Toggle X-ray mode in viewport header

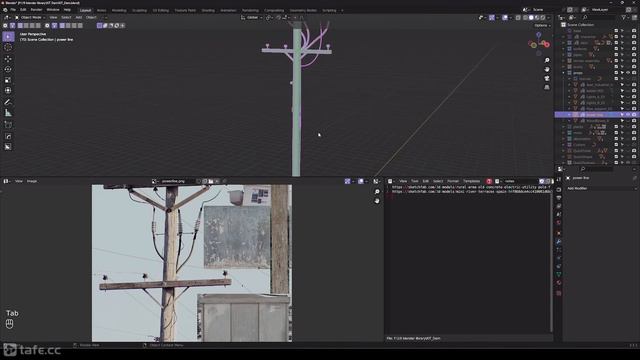pyautogui.click(x=518, y=18)
